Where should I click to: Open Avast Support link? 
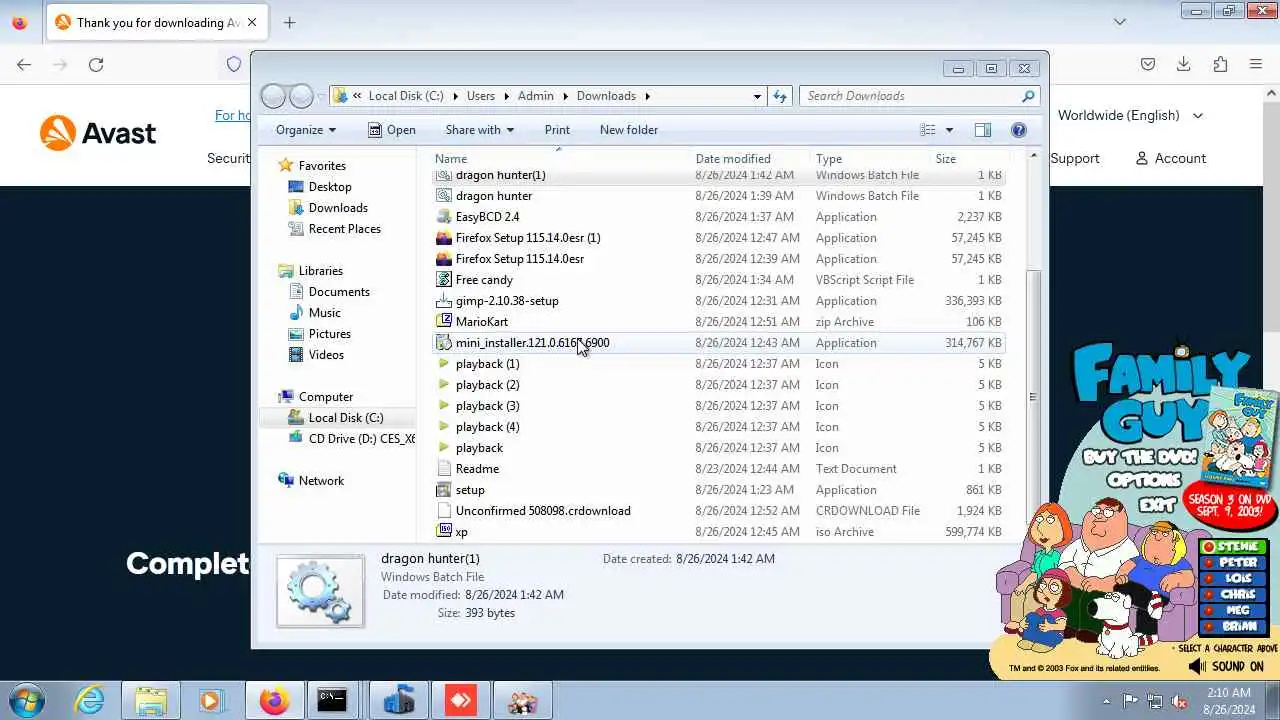[1075, 158]
